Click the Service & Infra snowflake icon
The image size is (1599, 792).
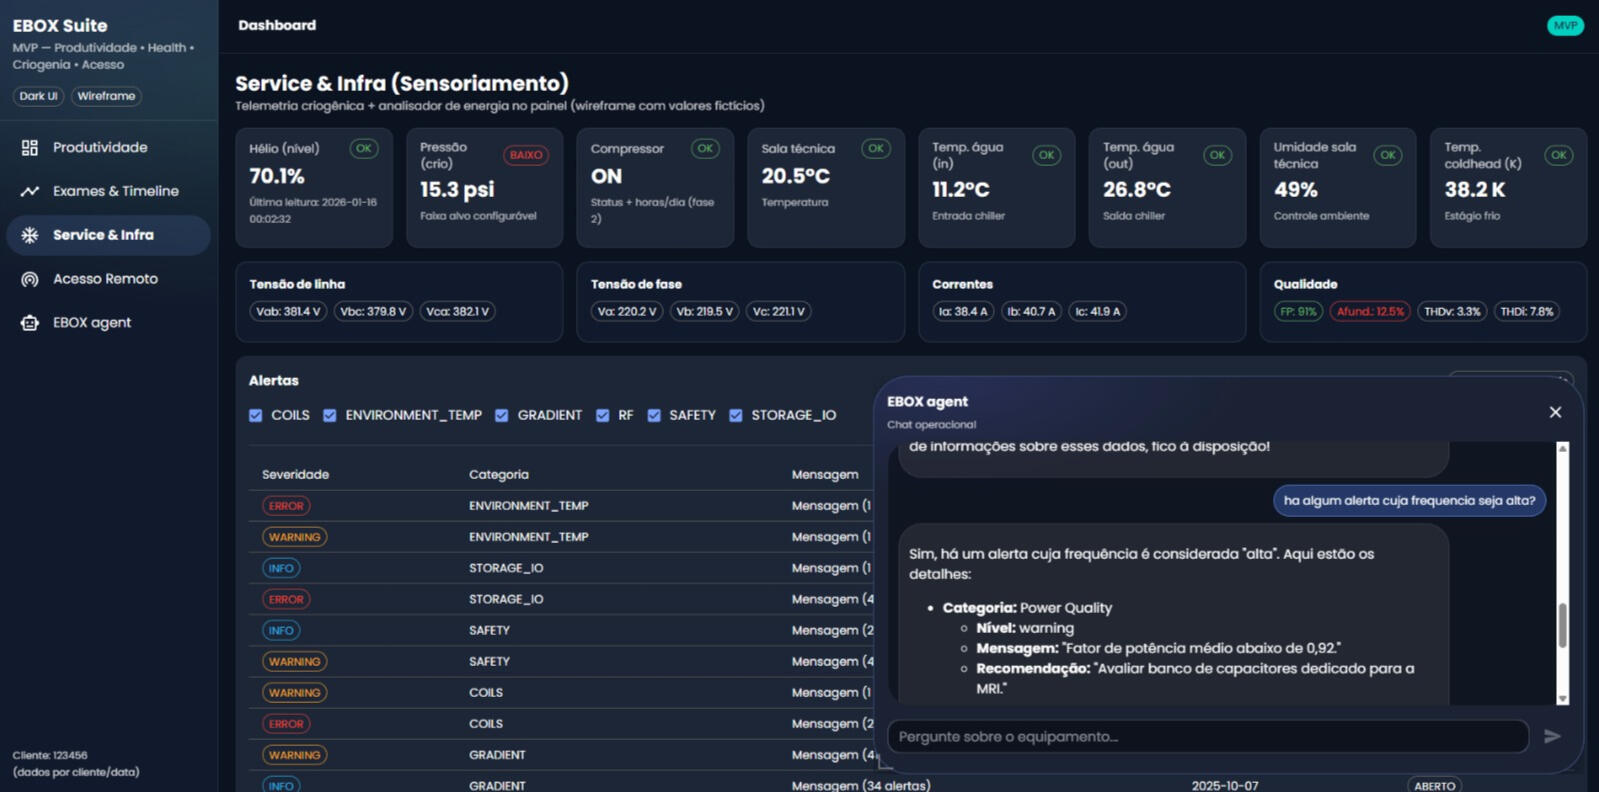click(x=30, y=235)
